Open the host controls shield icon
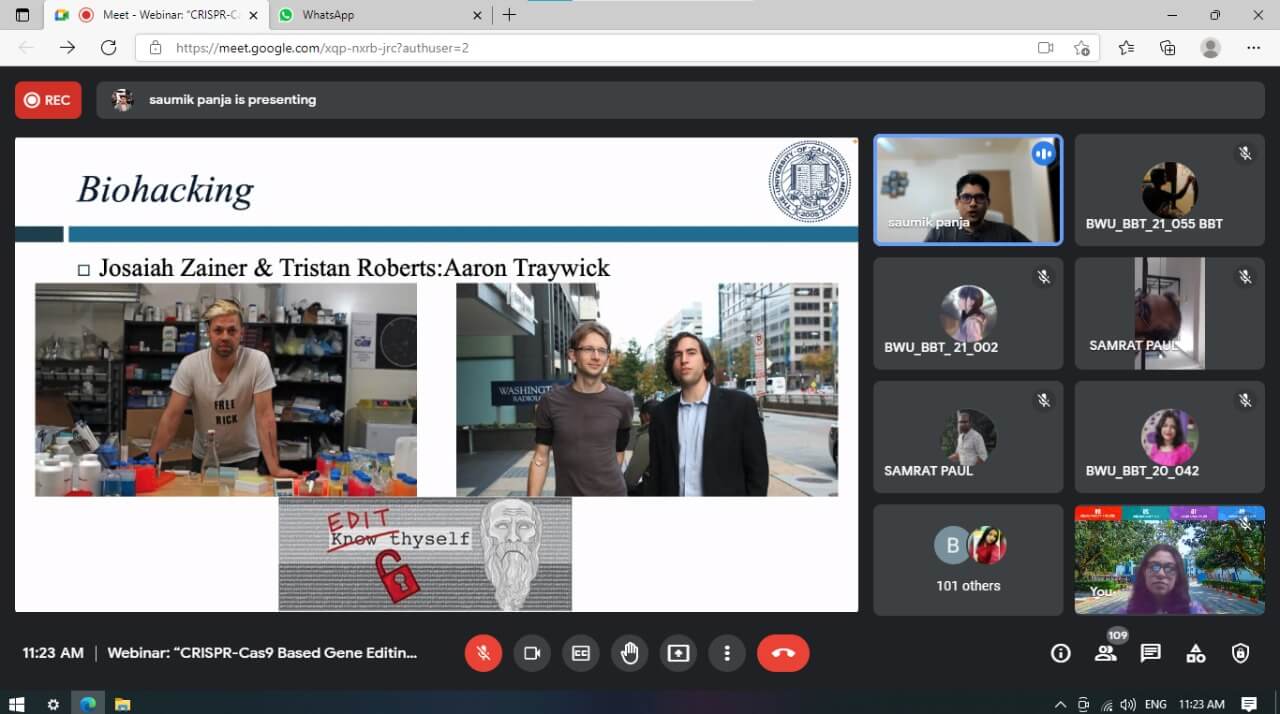The width and height of the screenshot is (1280, 714). click(1240, 653)
